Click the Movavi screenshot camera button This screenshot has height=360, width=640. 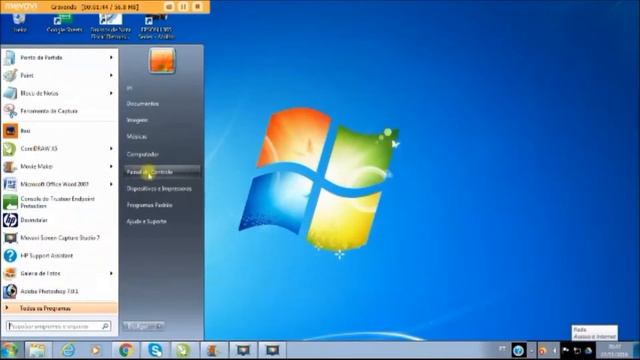click(x=169, y=7)
